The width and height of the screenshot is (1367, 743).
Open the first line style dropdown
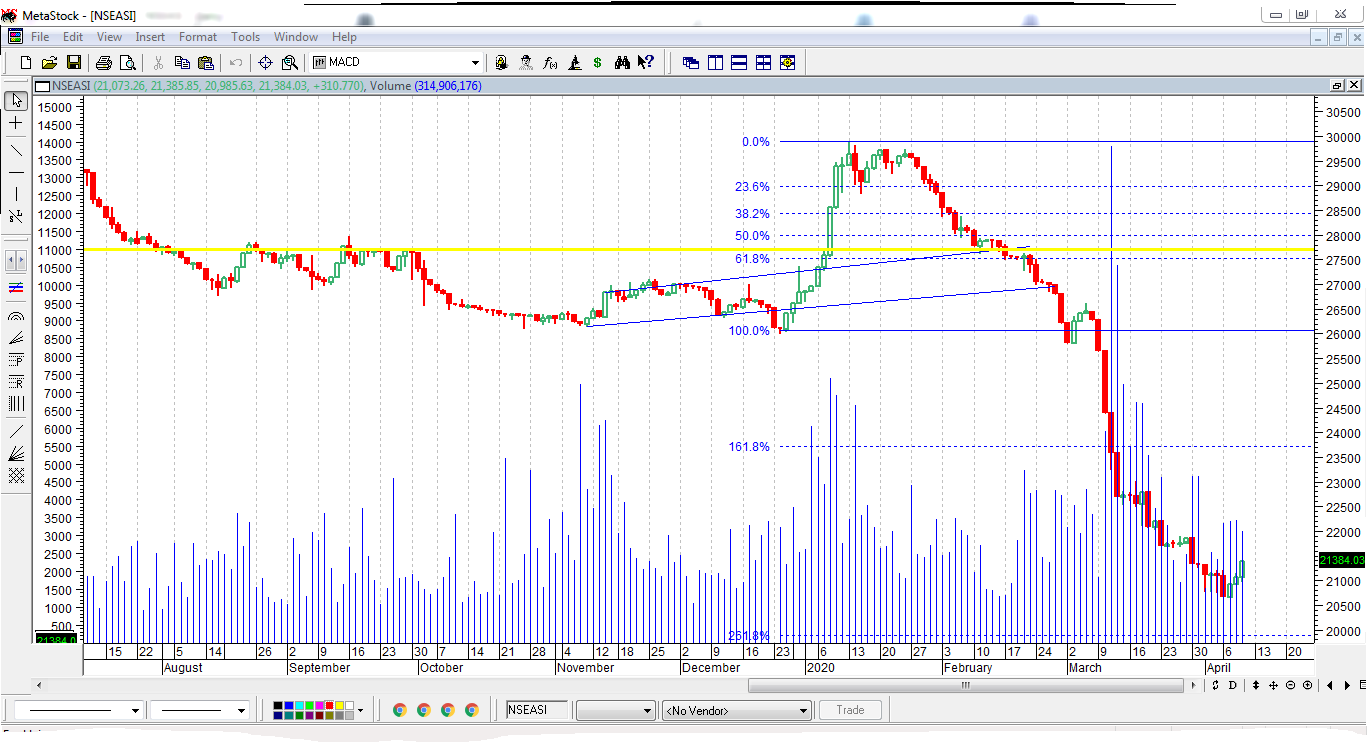[135, 710]
